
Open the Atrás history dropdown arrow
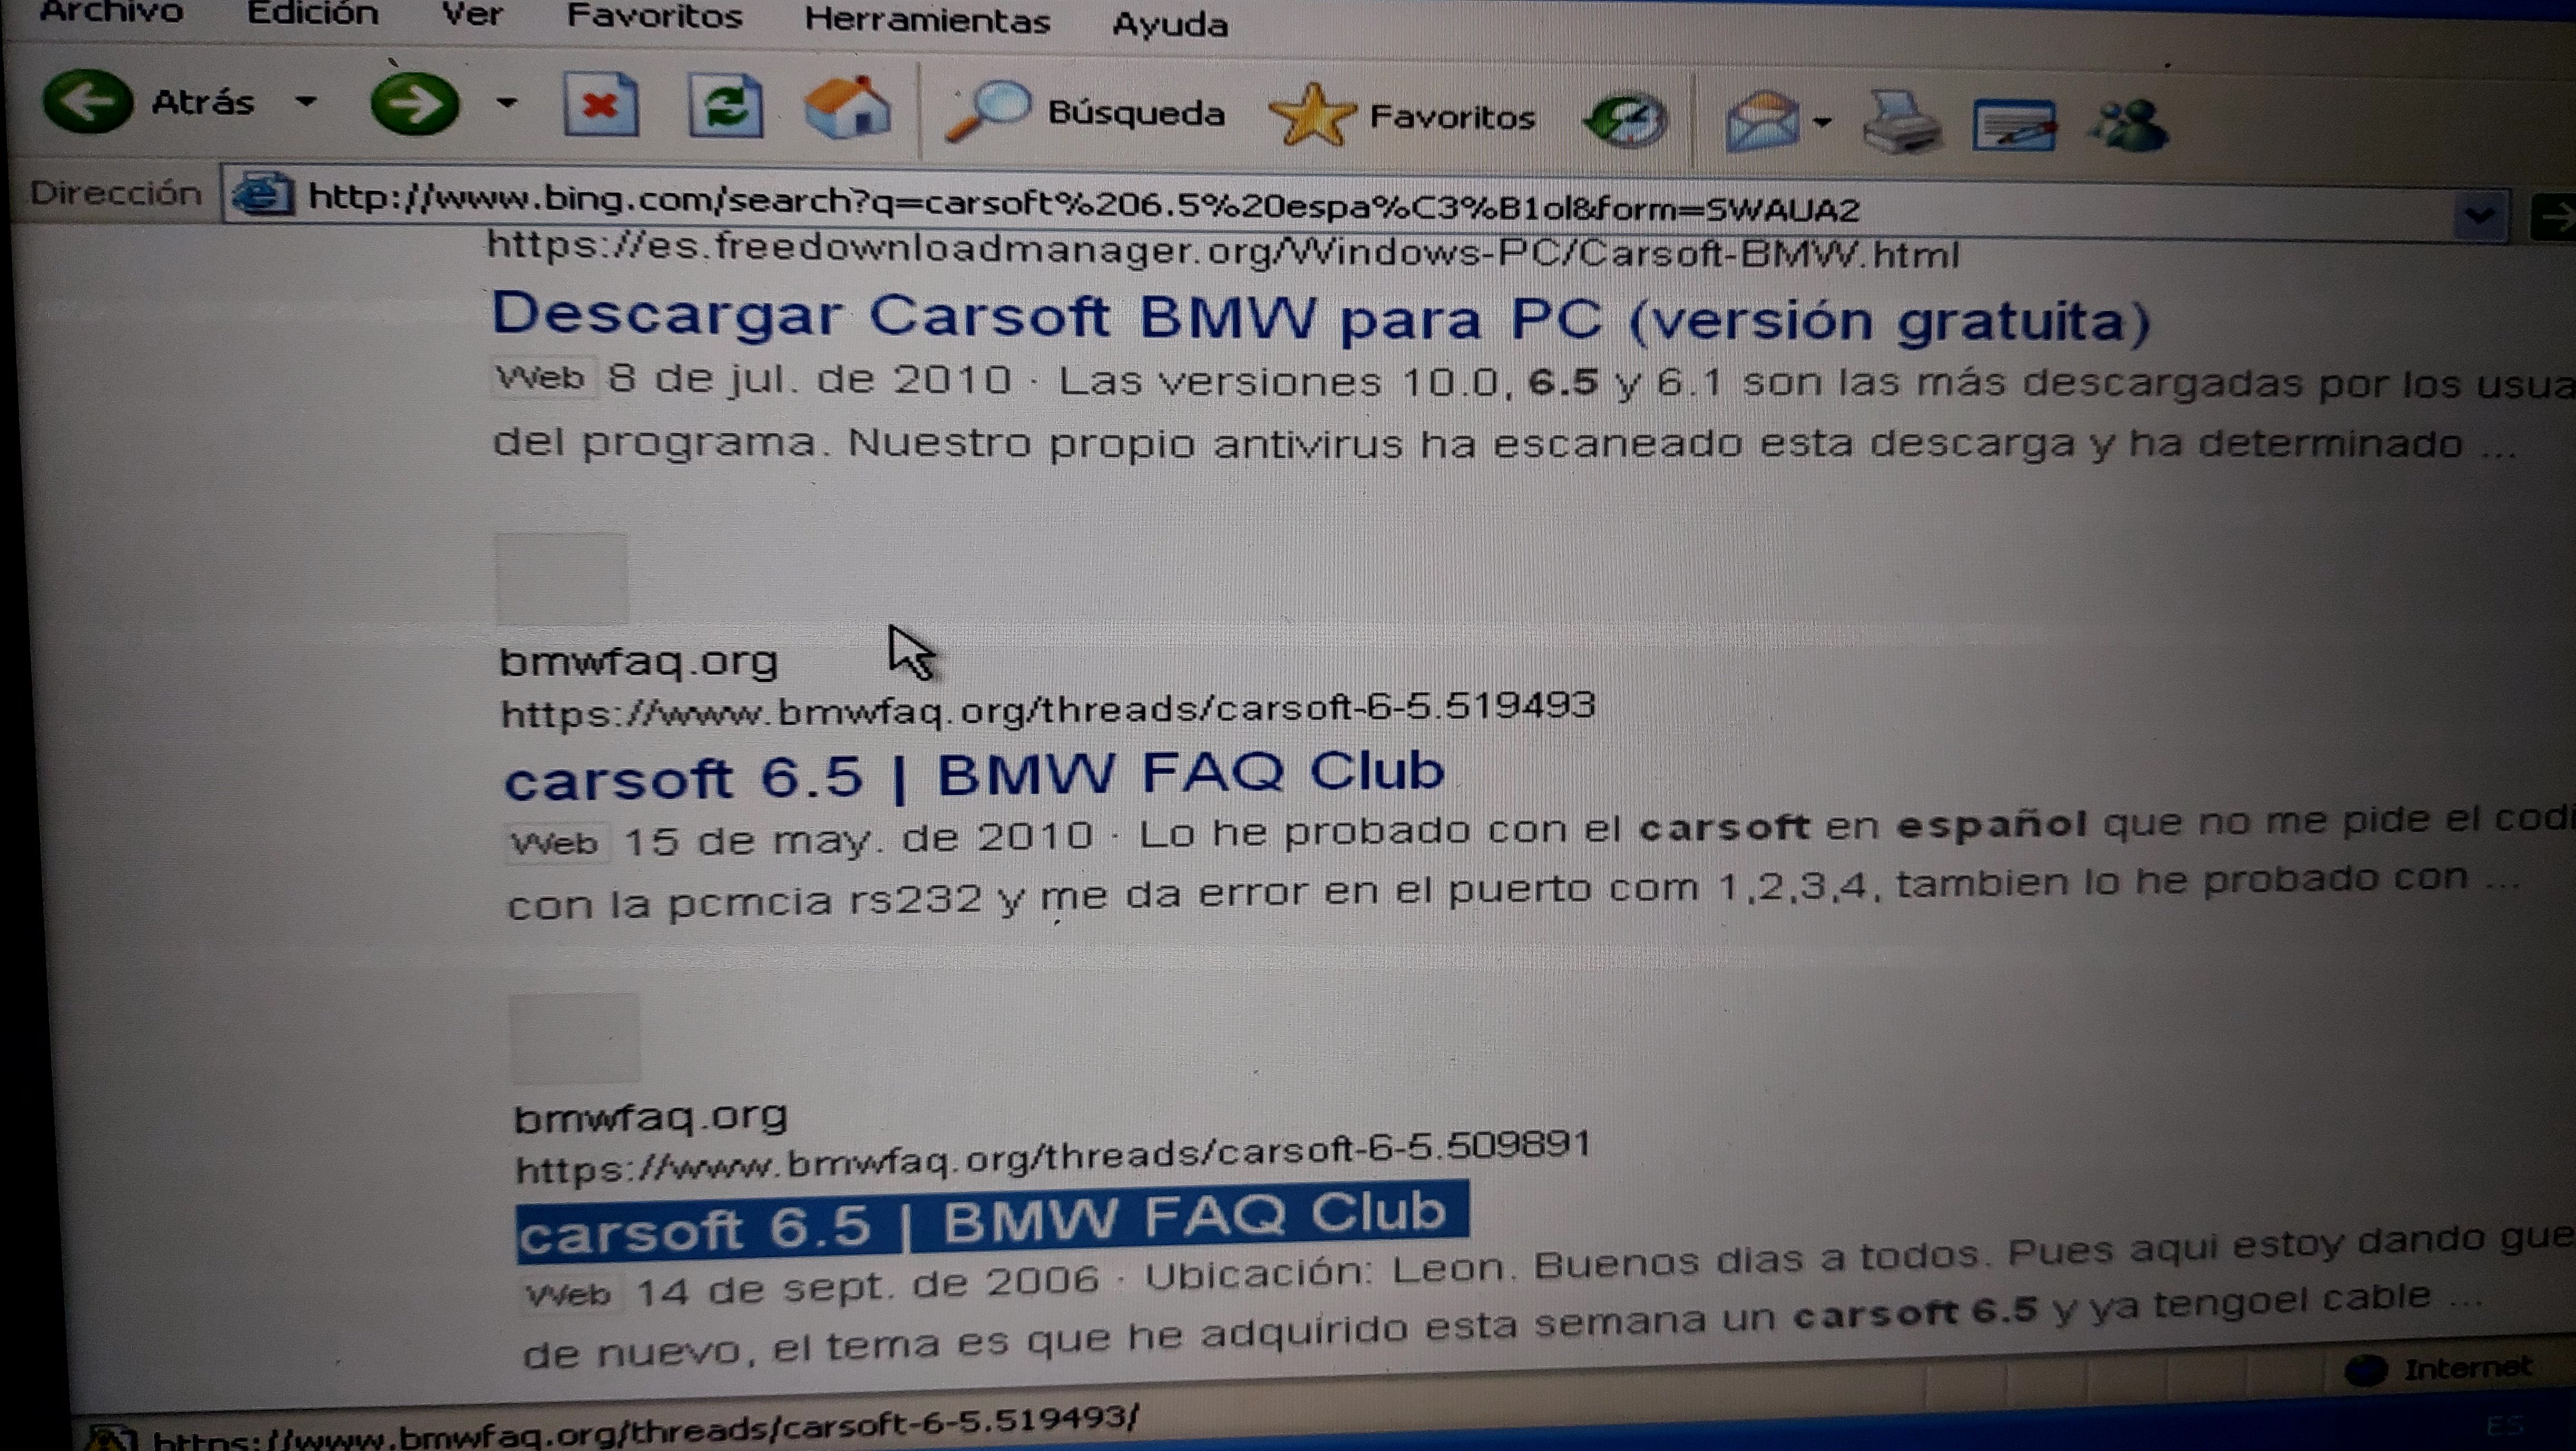(307, 101)
